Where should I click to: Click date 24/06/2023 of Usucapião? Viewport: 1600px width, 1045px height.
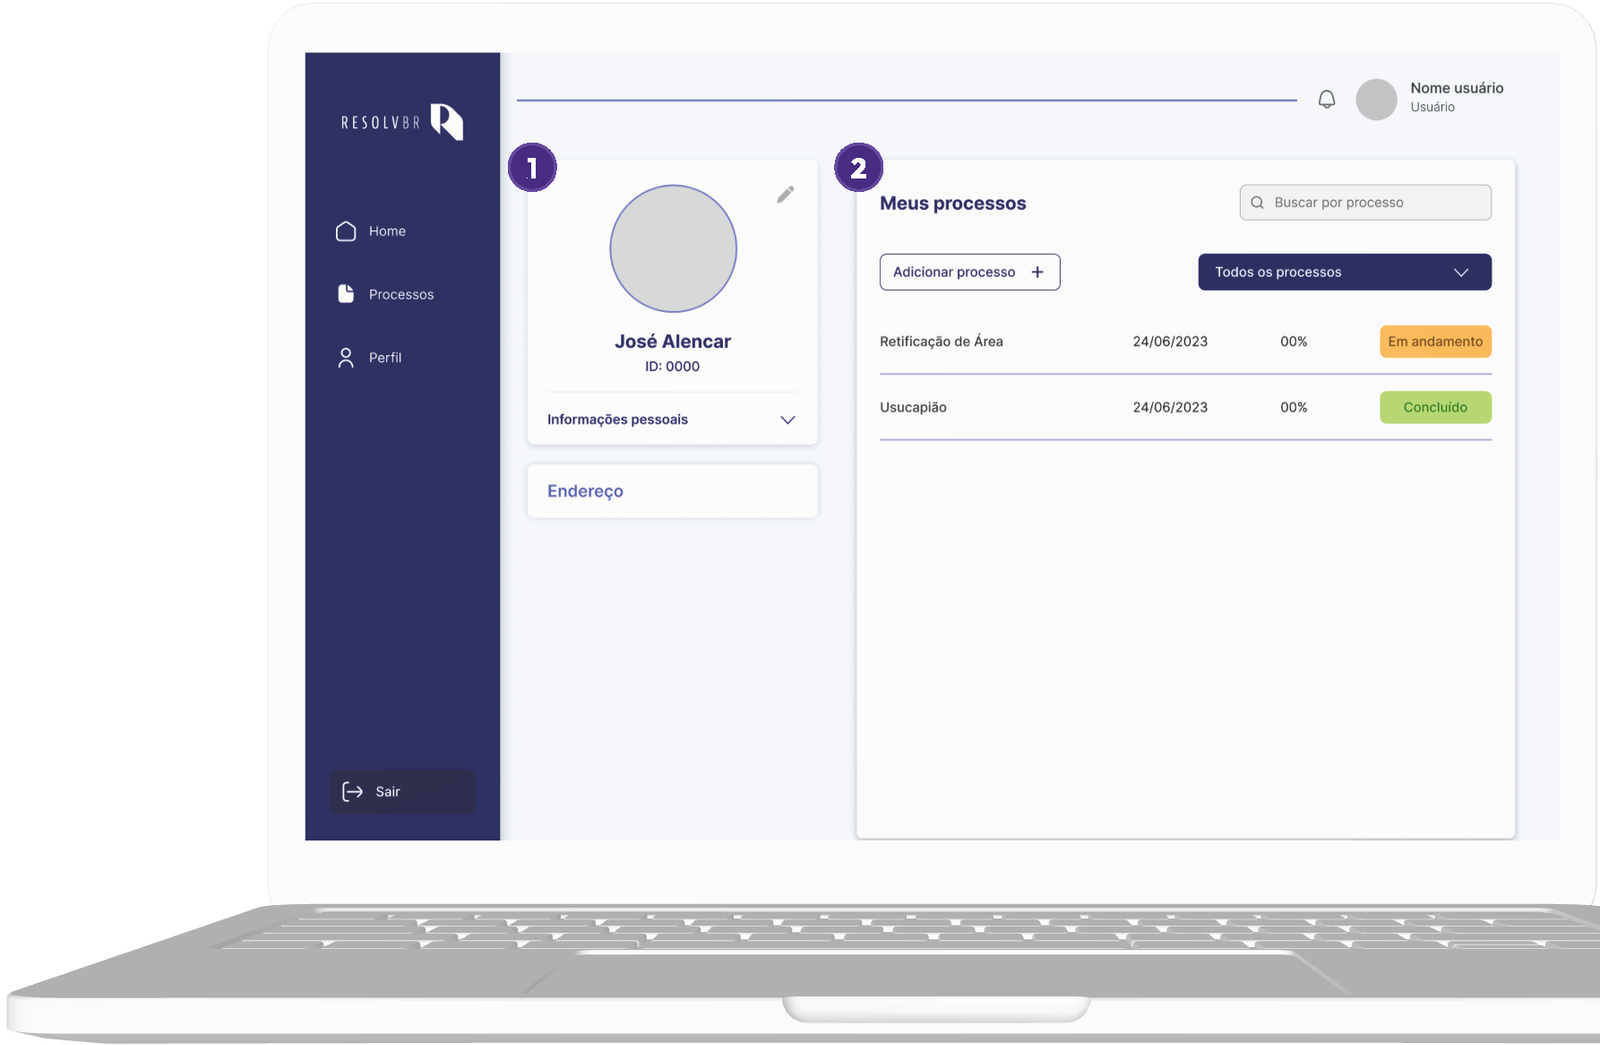point(1170,407)
